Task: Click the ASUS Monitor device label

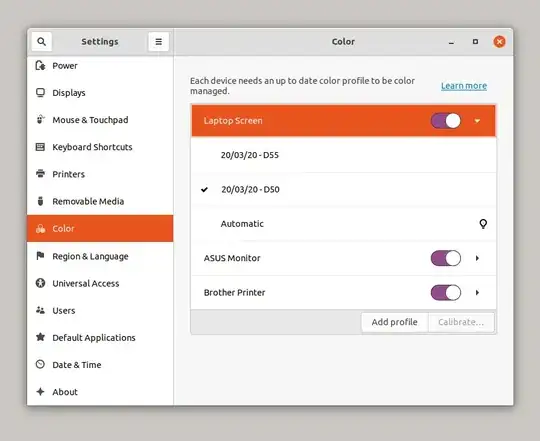Action: point(232,258)
